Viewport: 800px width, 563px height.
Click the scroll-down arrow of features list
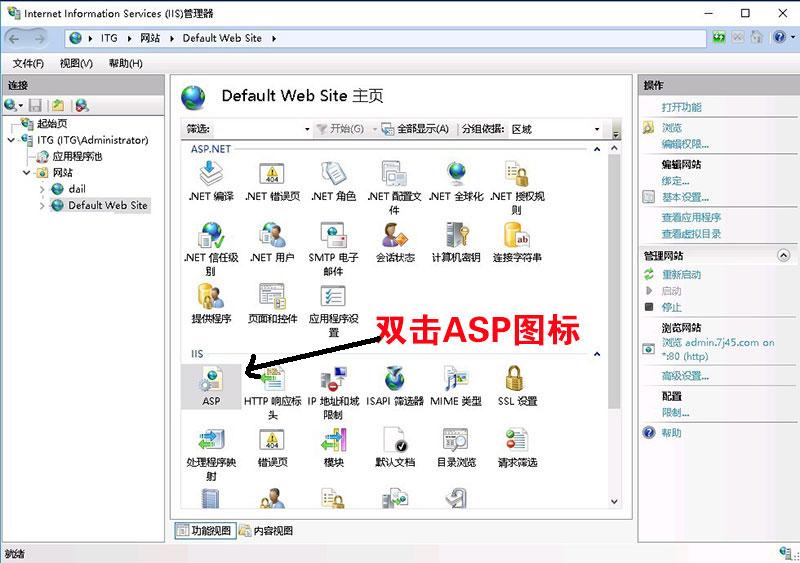614,502
